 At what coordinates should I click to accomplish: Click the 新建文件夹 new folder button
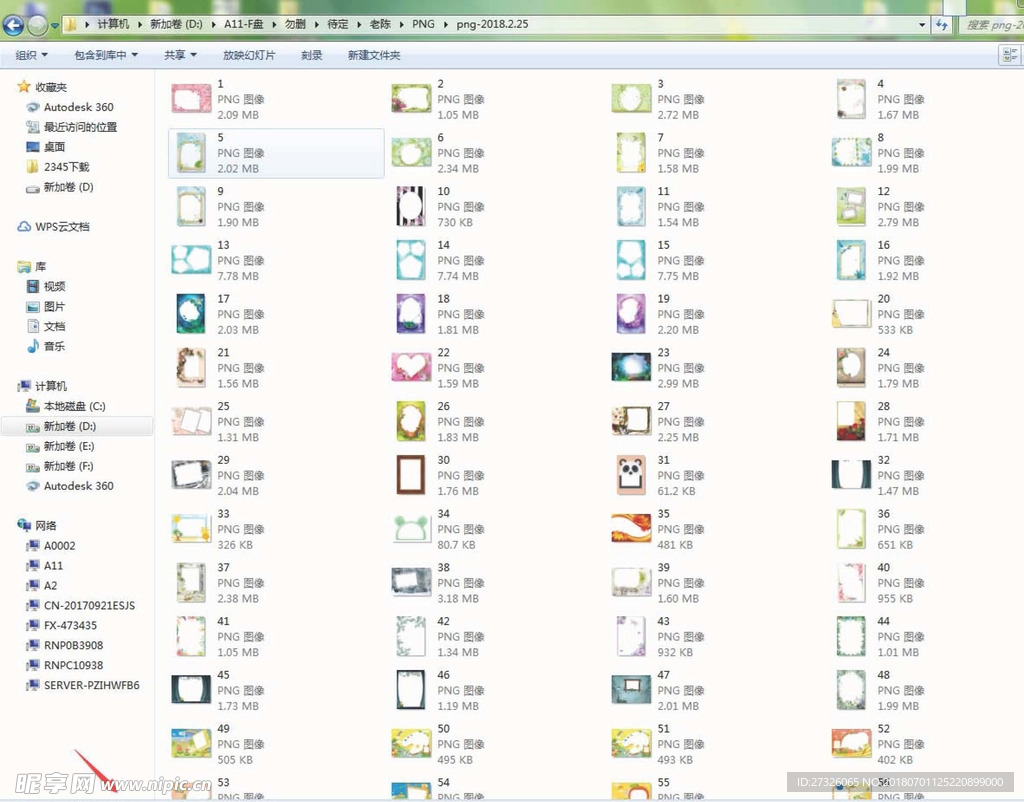tap(374, 55)
